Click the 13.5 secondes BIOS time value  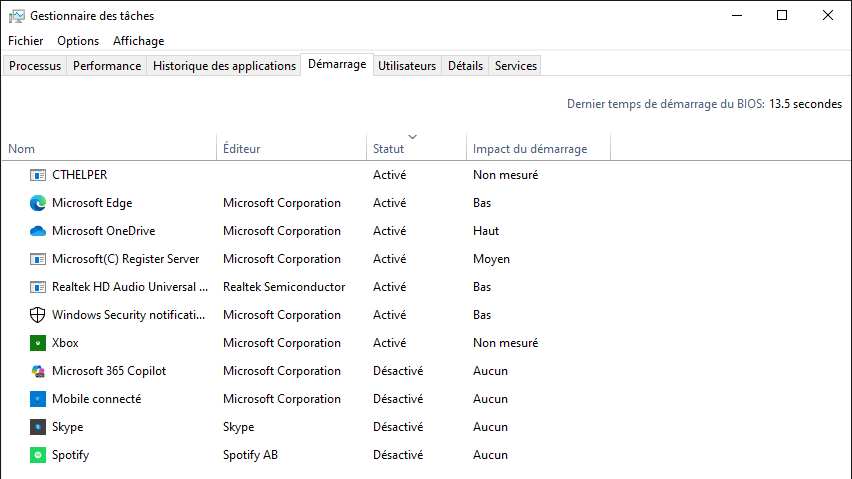click(x=805, y=104)
